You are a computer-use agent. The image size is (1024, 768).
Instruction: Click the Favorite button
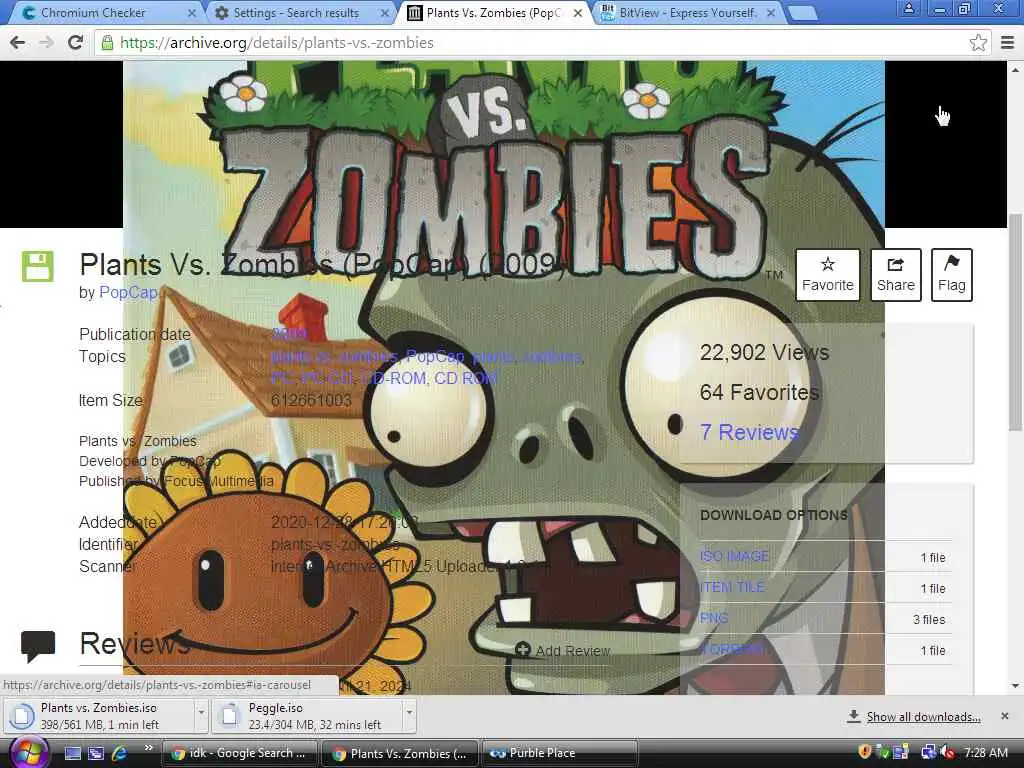pyautogui.click(x=827, y=274)
